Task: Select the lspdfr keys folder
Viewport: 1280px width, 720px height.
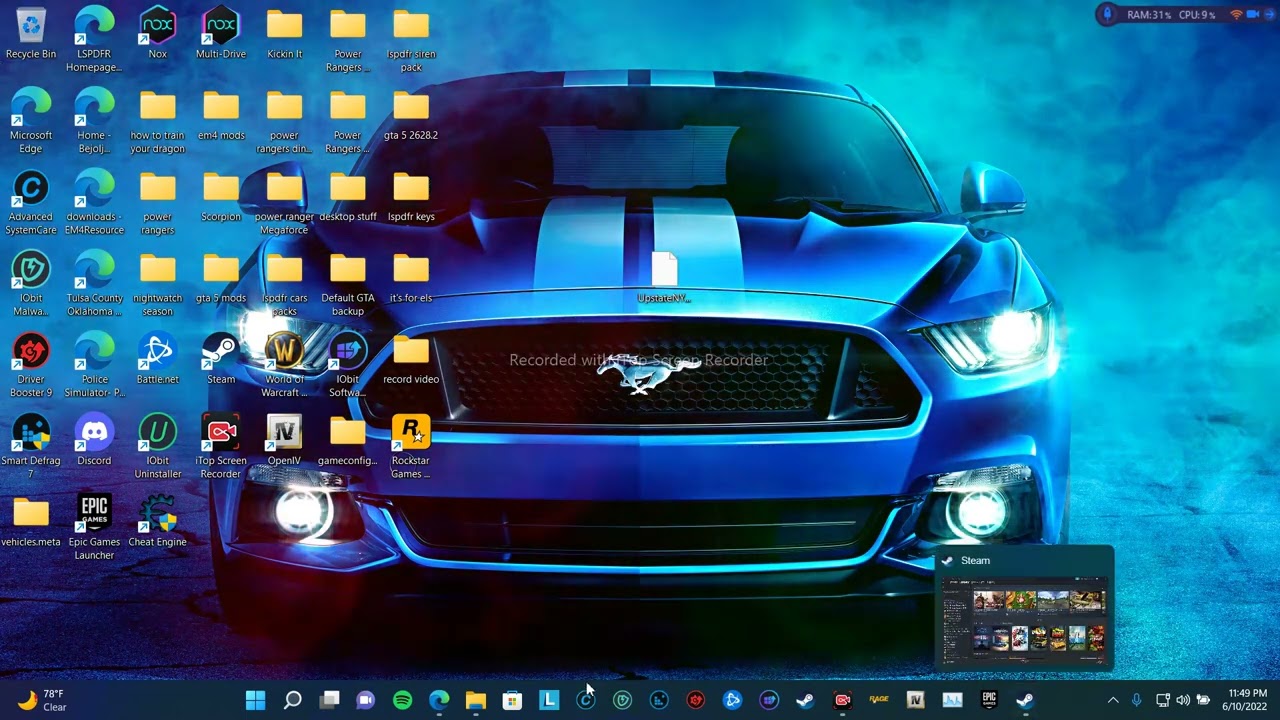Action: 411,197
